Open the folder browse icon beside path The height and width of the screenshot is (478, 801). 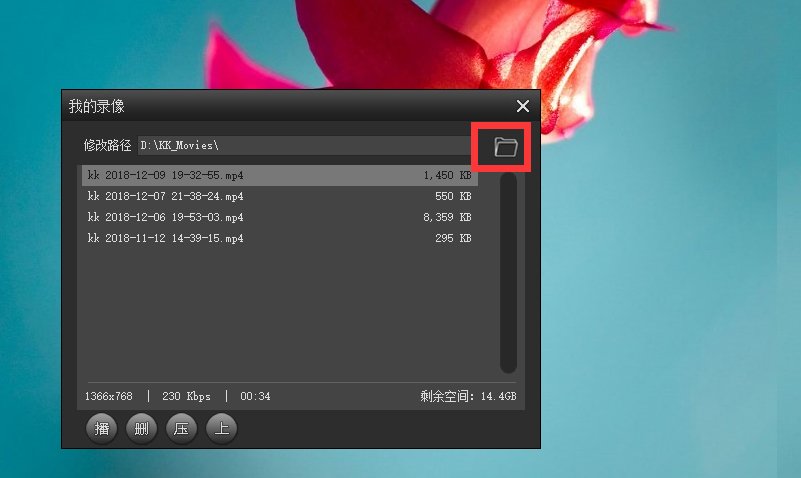pos(506,148)
